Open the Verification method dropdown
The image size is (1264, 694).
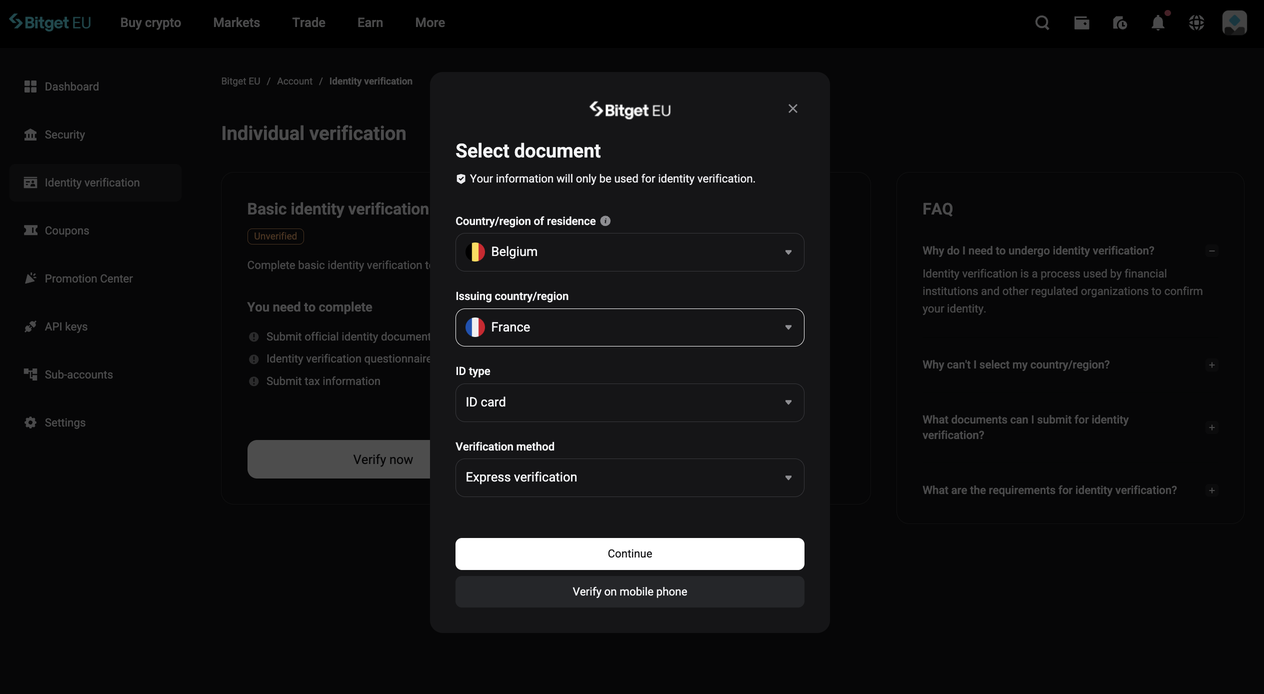coord(630,477)
